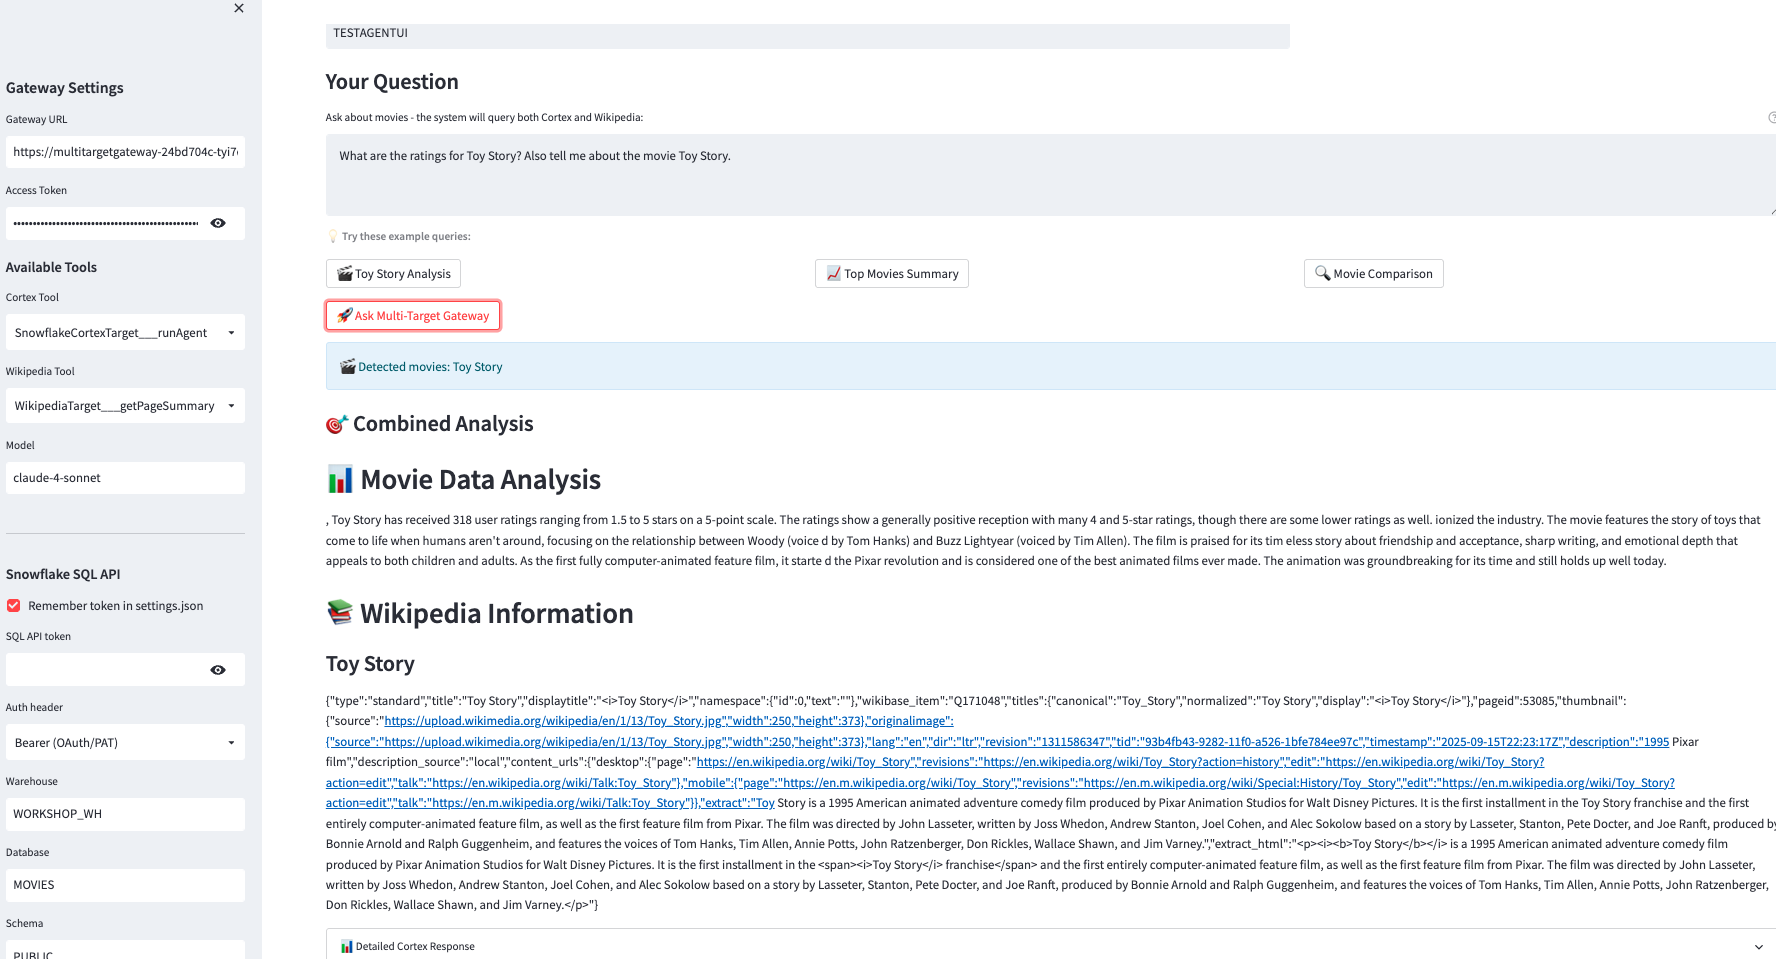Click the Toy Story Analysis example button

point(393,274)
